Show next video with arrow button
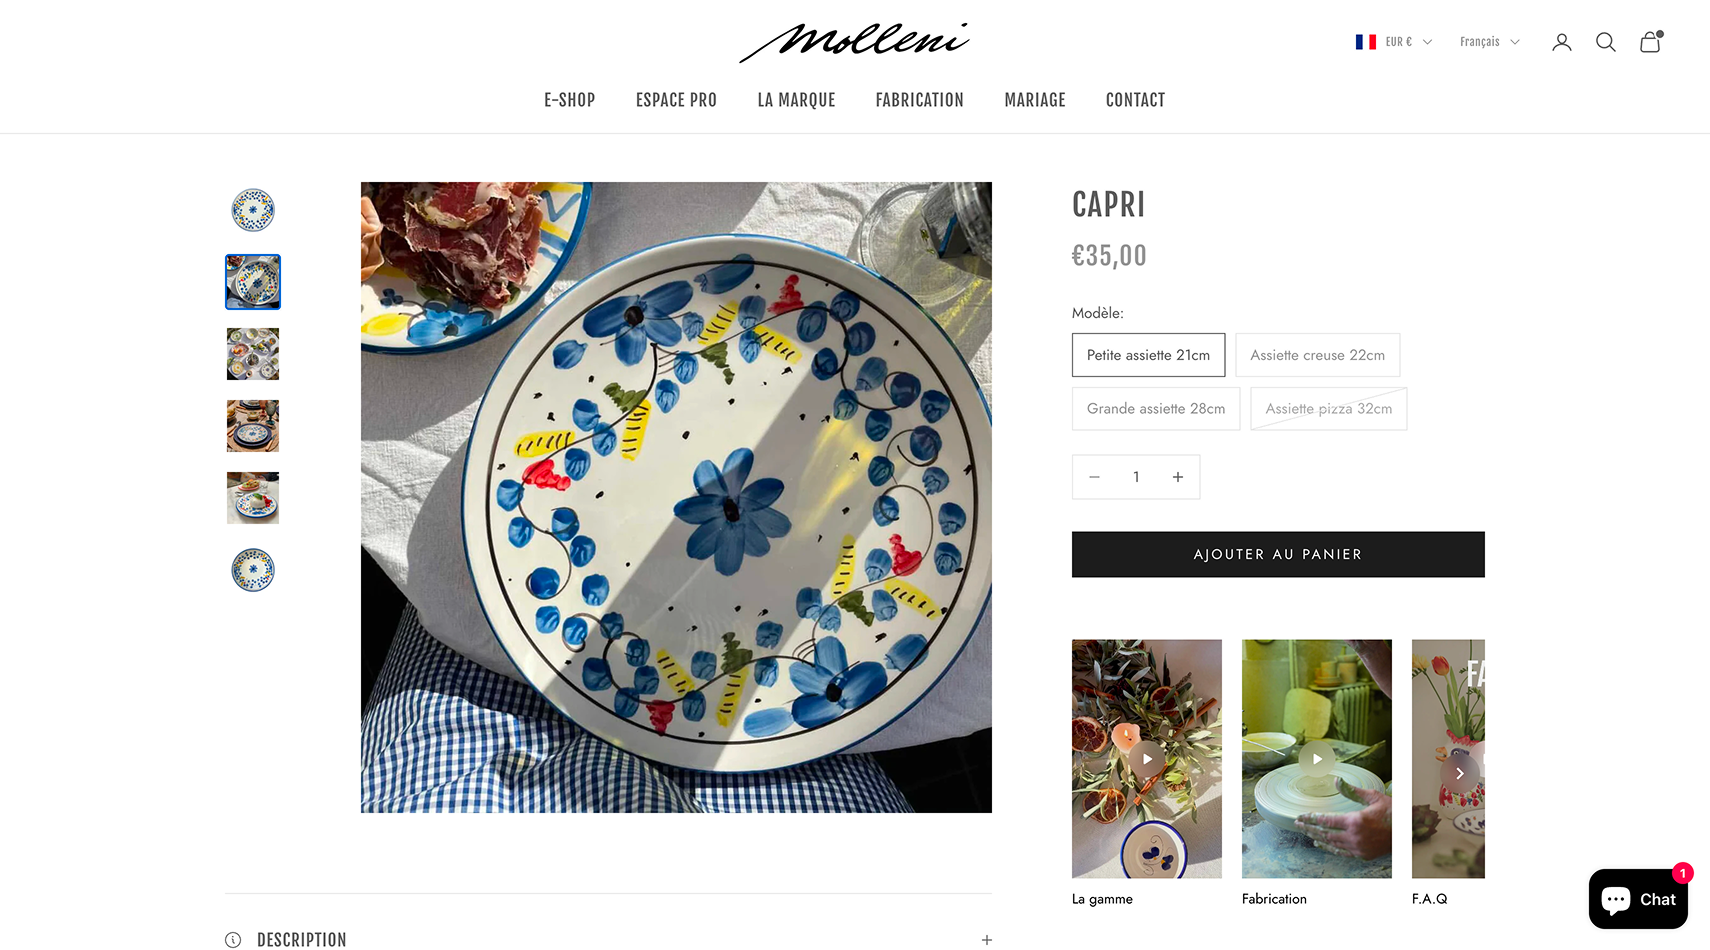This screenshot has width=1710, height=950. tap(1460, 773)
